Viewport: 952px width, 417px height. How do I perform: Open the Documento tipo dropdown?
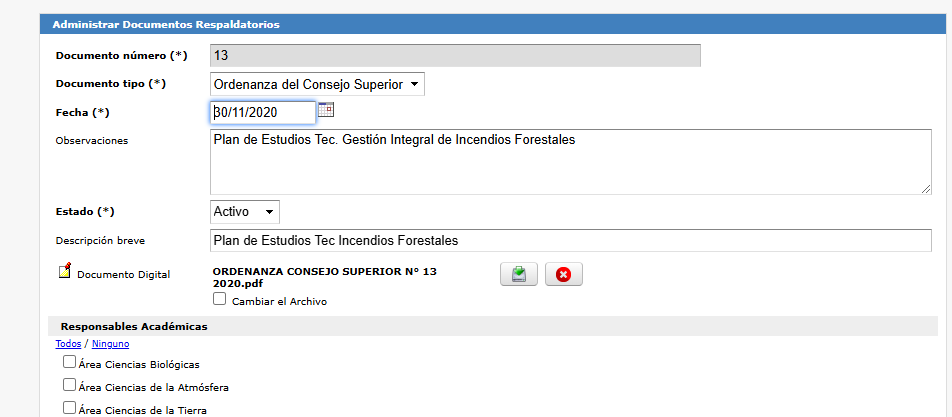point(317,85)
